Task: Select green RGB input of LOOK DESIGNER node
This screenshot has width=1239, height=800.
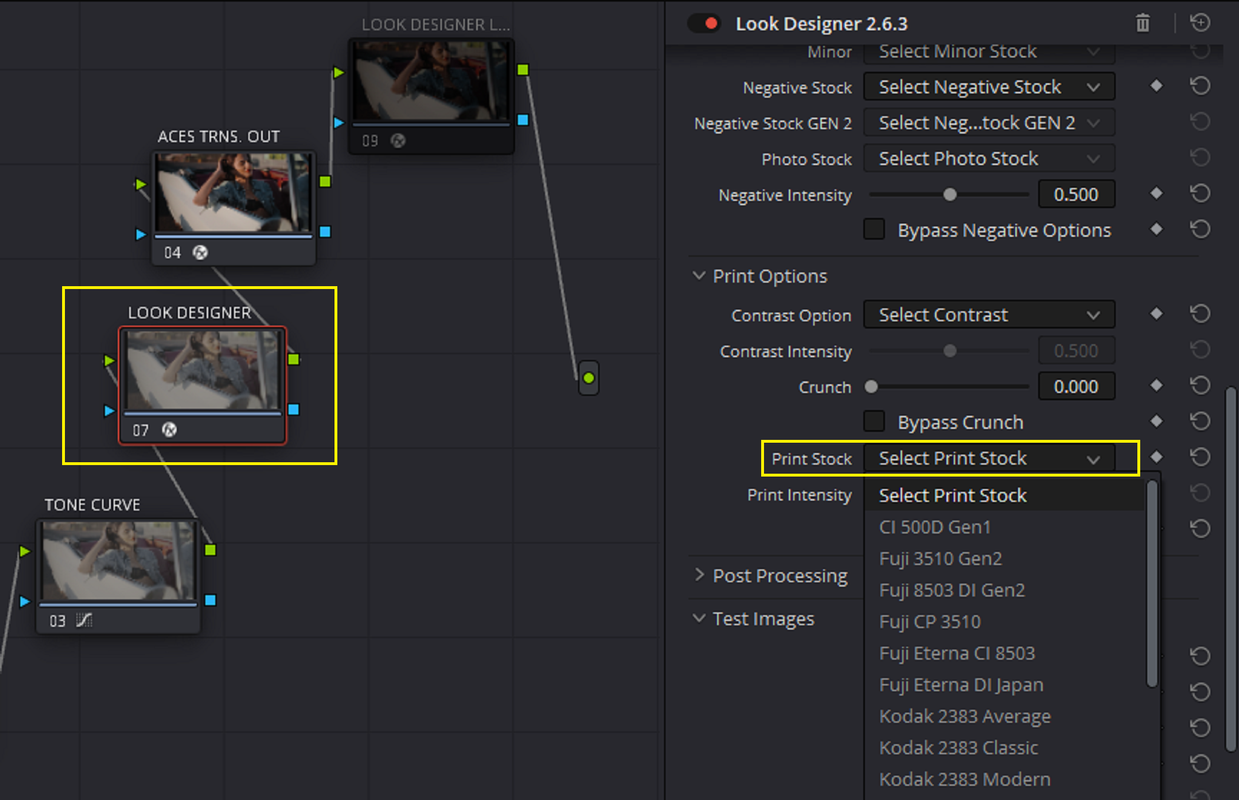Action: click(x=110, y=360)
